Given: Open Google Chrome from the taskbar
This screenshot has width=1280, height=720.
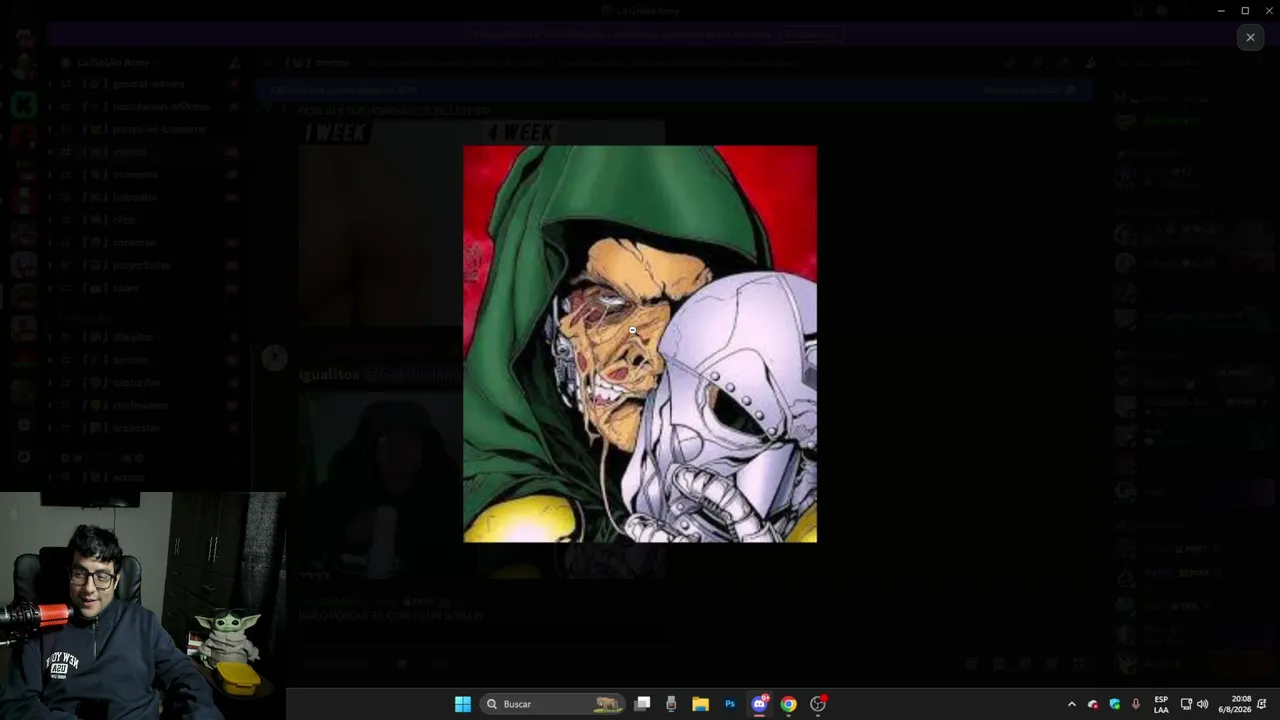Looking at the screenshot, I should [789, 704].
